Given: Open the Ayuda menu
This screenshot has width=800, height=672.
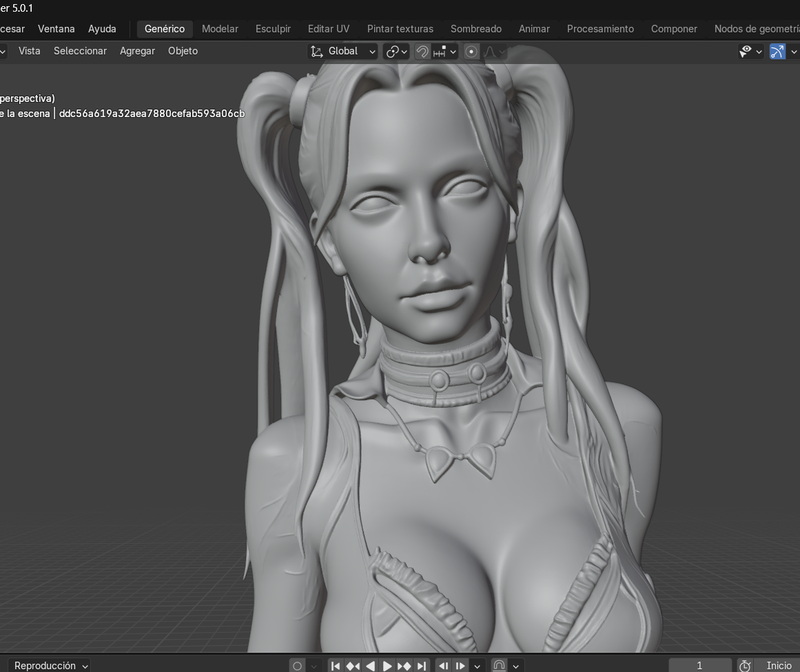Looking at the screenshot, I should 102,29.
